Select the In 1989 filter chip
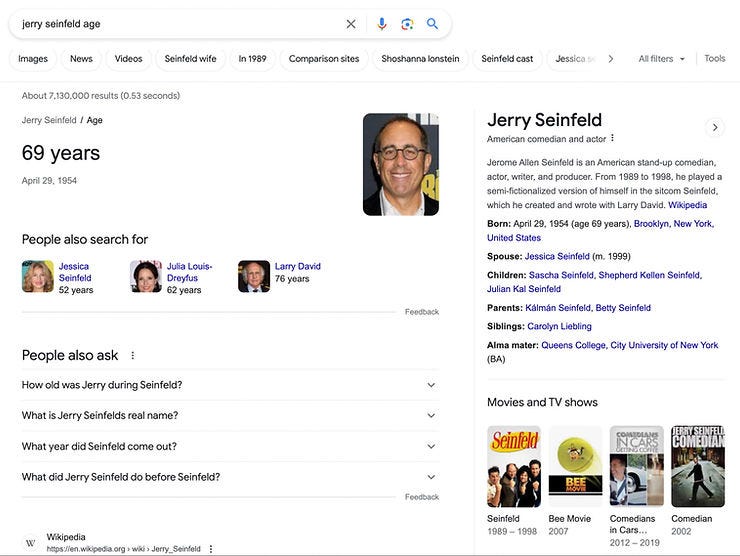The height and width of the screenshot is (556, 740). [x=252, y=59]
